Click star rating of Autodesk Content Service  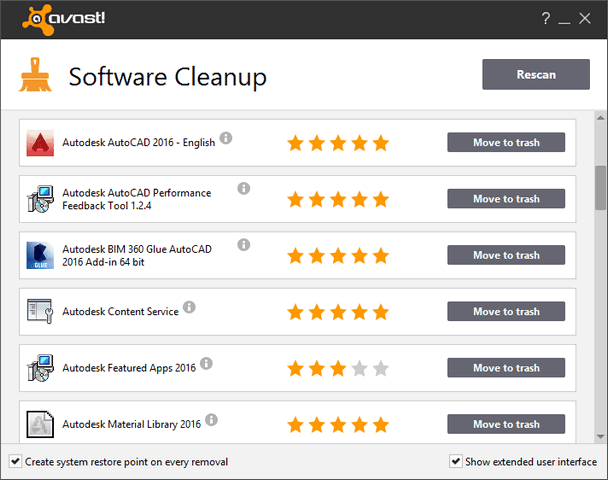338,312
